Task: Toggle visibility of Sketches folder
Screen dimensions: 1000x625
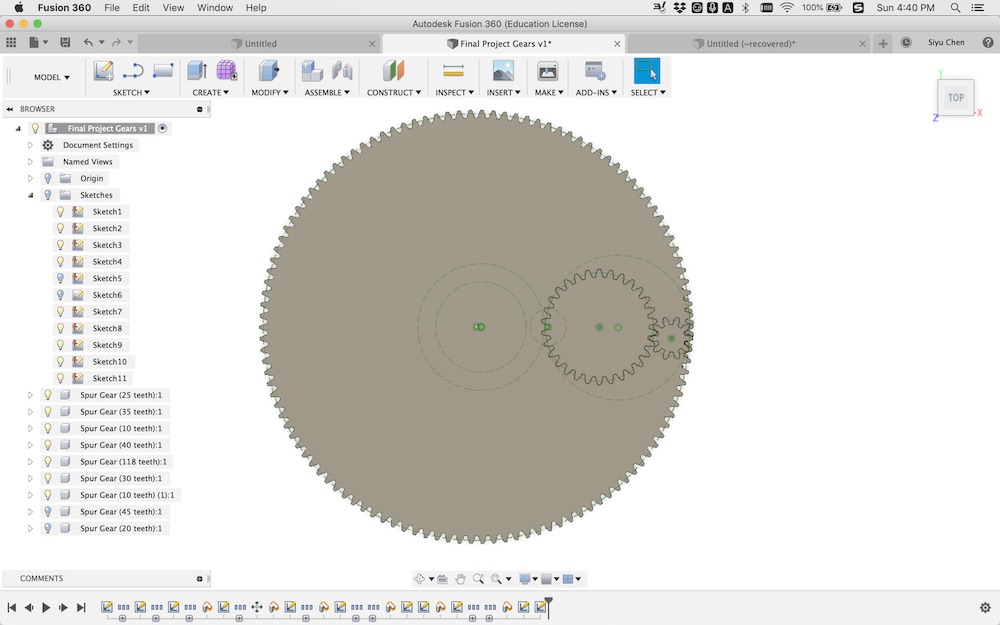Action: click(48, 195)
